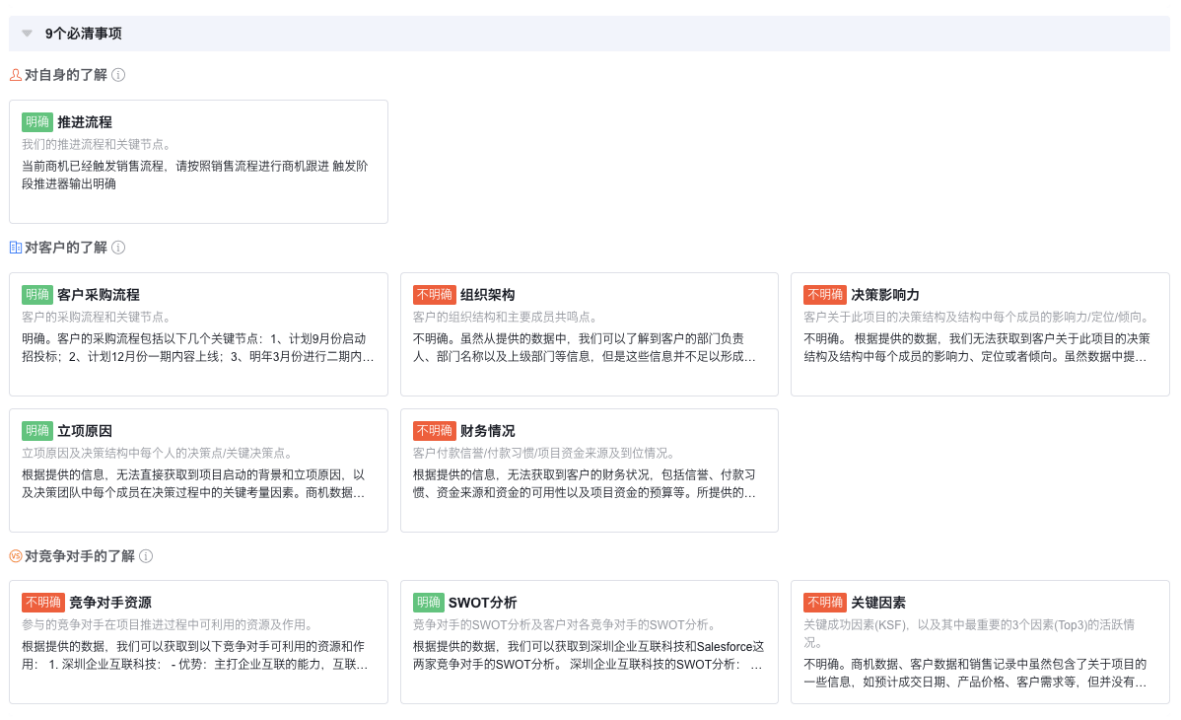Image resolution: width=1181 pixels, height=720 pixels.
Task: Collapse the 9个必清事项 section triangle
Action: (x=27, y=33)
